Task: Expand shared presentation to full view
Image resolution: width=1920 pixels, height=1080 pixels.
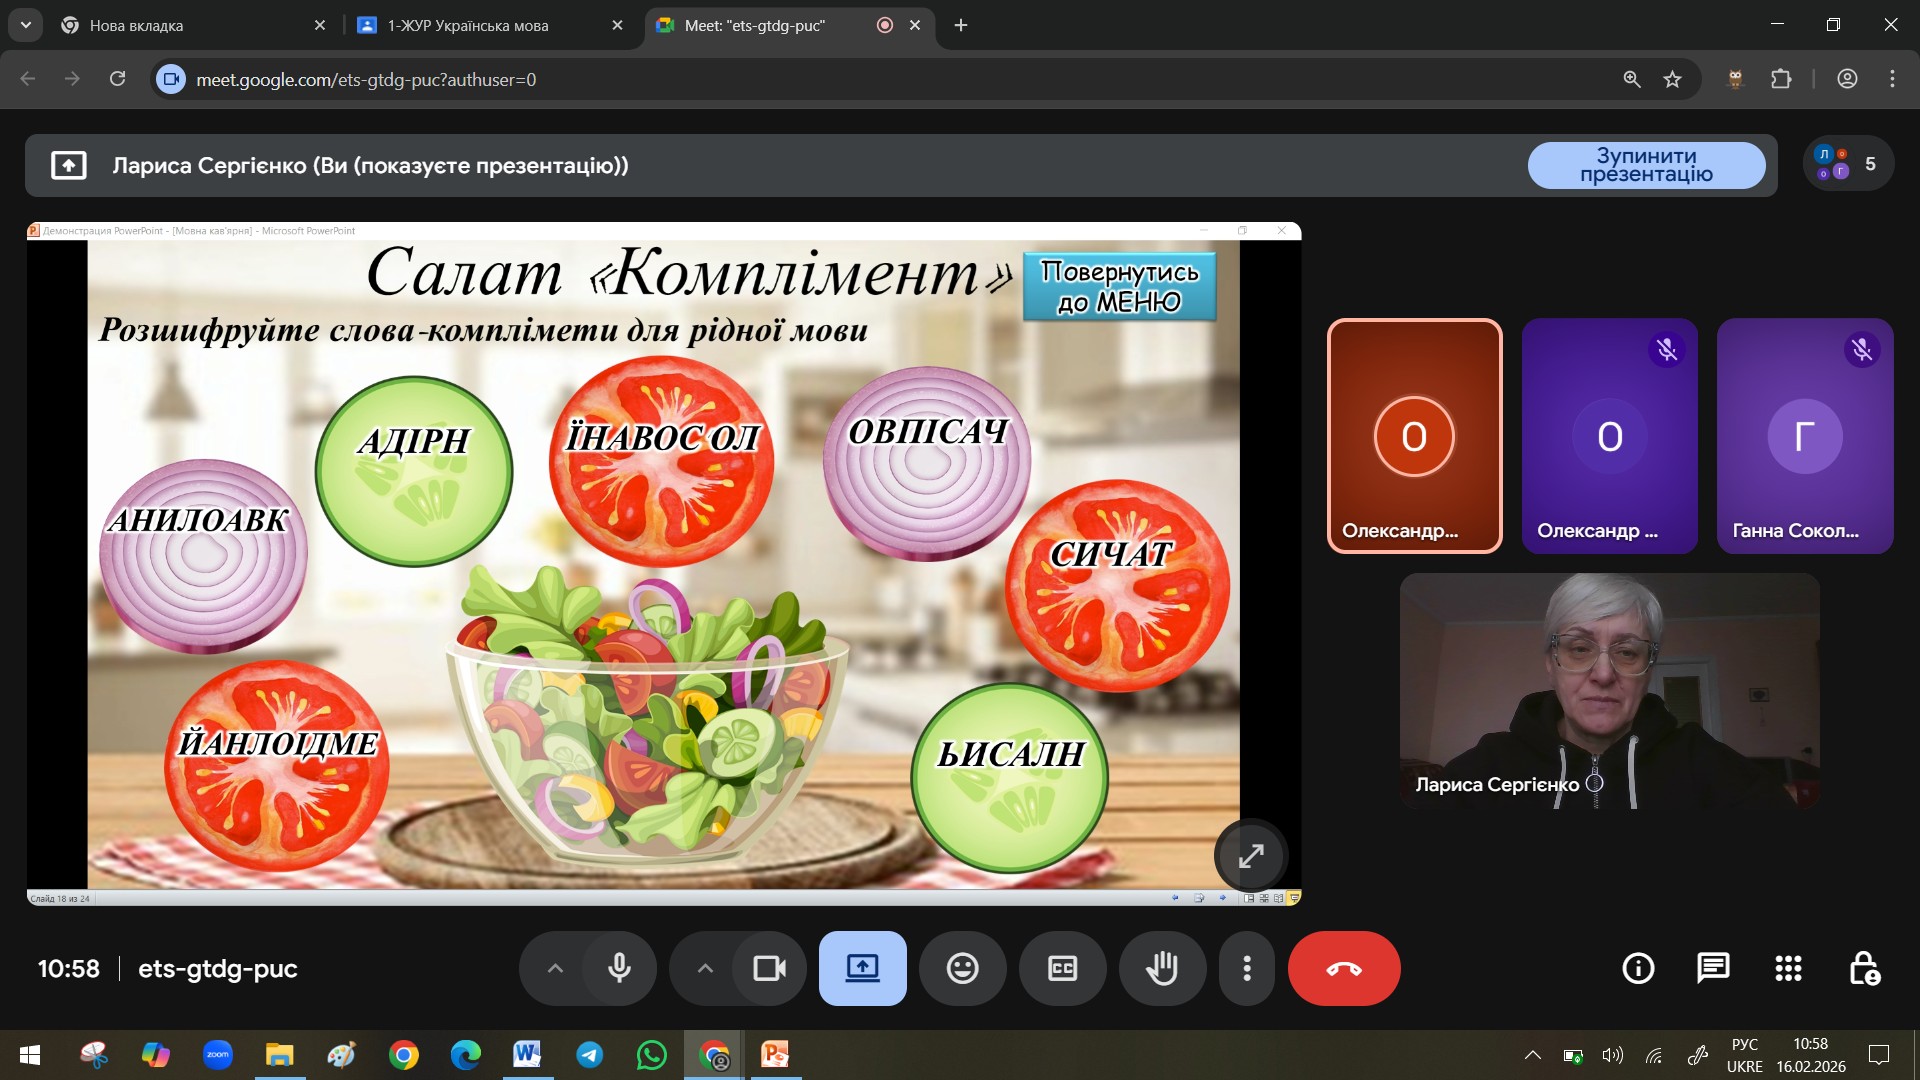Action: pos(1251,856)
